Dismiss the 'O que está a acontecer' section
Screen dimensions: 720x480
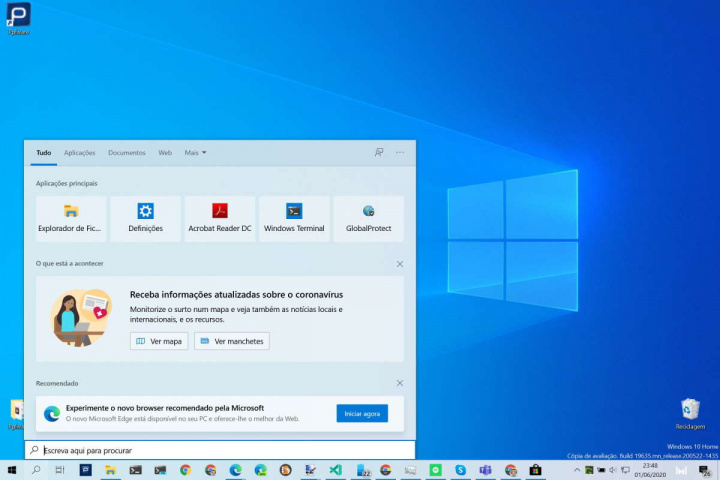coord(400,264)
